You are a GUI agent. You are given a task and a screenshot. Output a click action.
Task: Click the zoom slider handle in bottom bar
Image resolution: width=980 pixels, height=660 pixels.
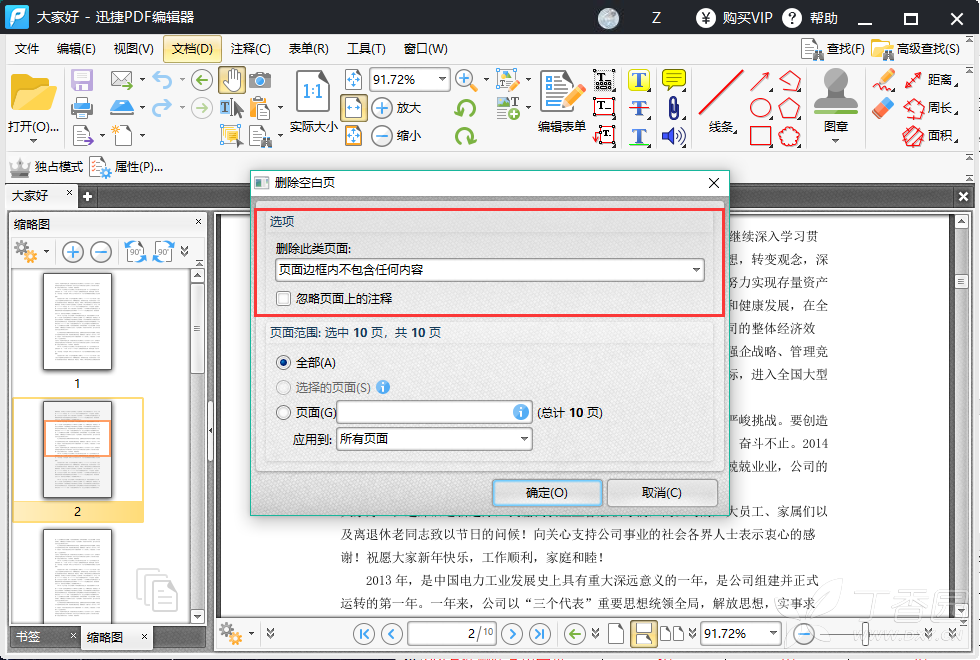tap(866, 634)
